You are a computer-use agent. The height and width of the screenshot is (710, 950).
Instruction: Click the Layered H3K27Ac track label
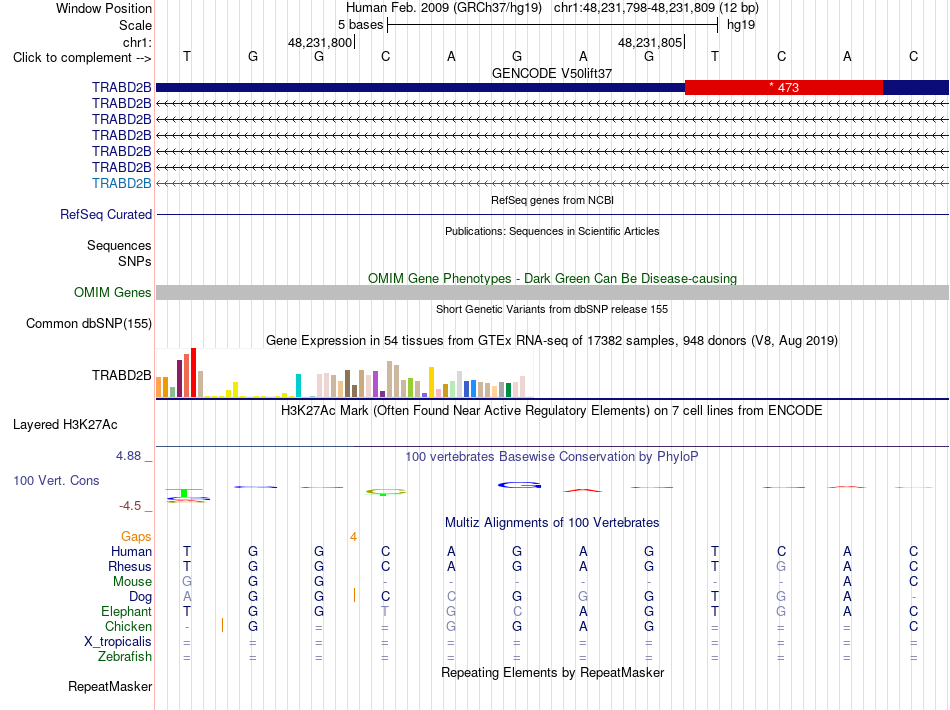[x=65, y=425]
